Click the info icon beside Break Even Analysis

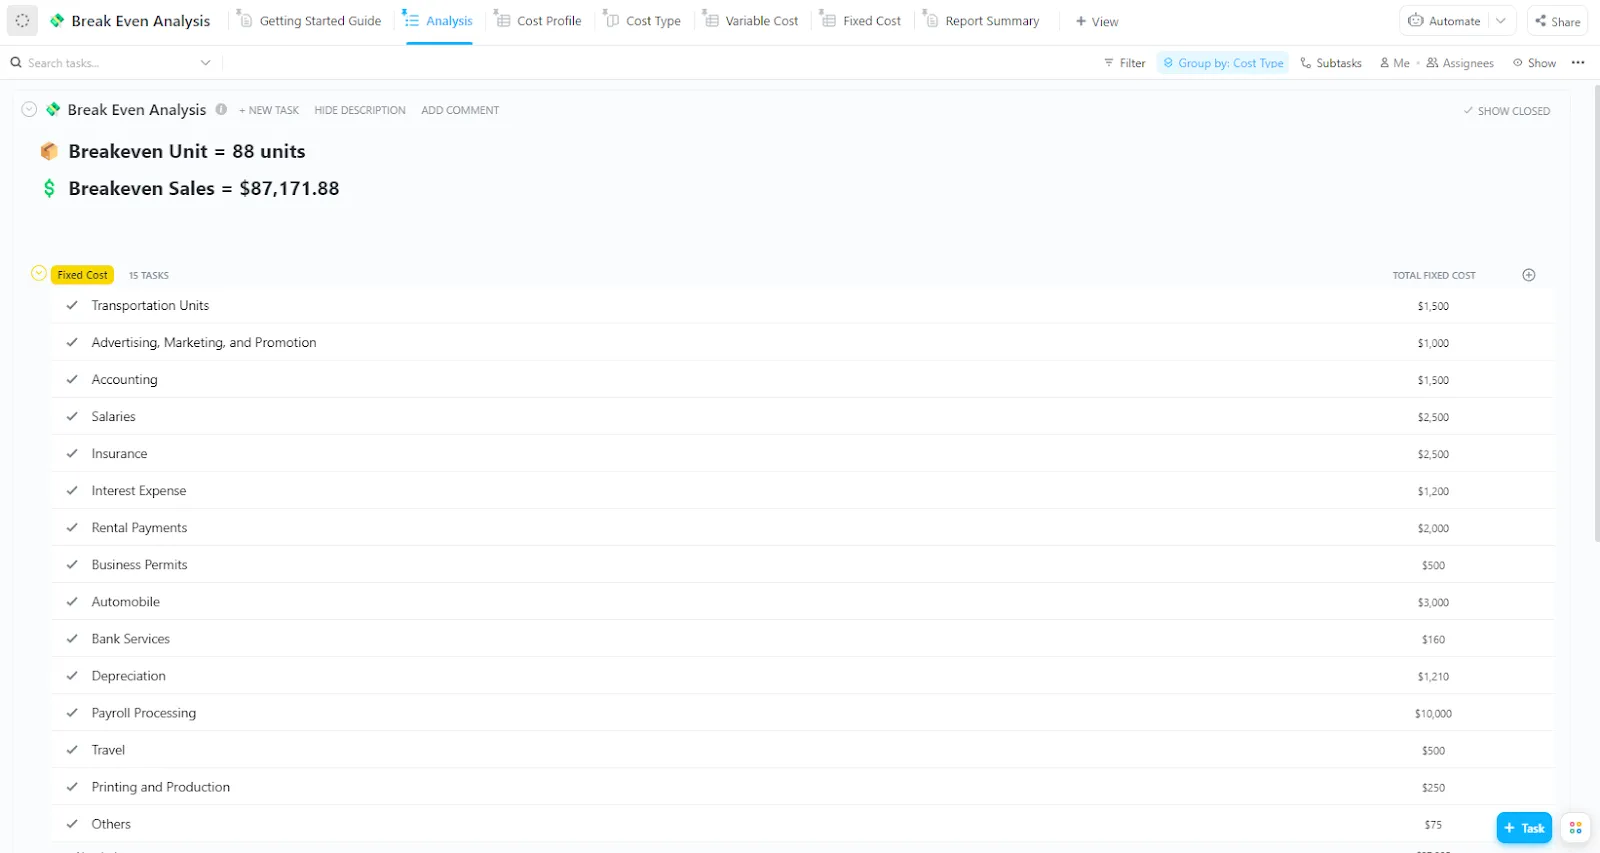(x=221, y=110)
